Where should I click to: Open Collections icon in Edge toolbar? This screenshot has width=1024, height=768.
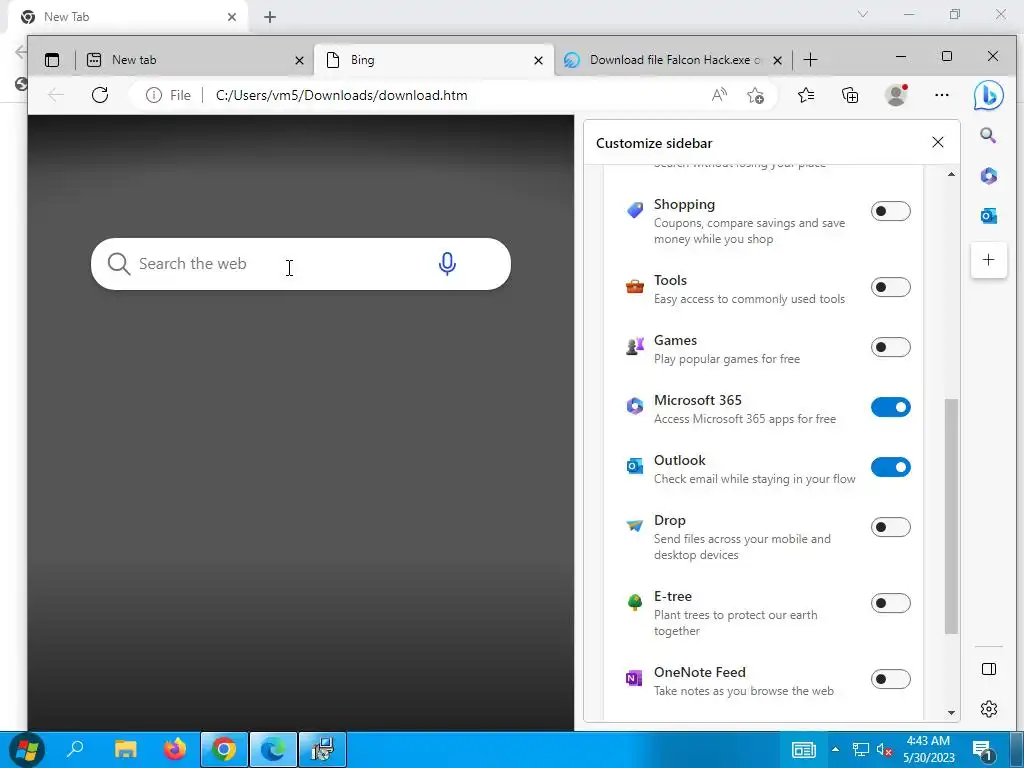pos(850,95)
